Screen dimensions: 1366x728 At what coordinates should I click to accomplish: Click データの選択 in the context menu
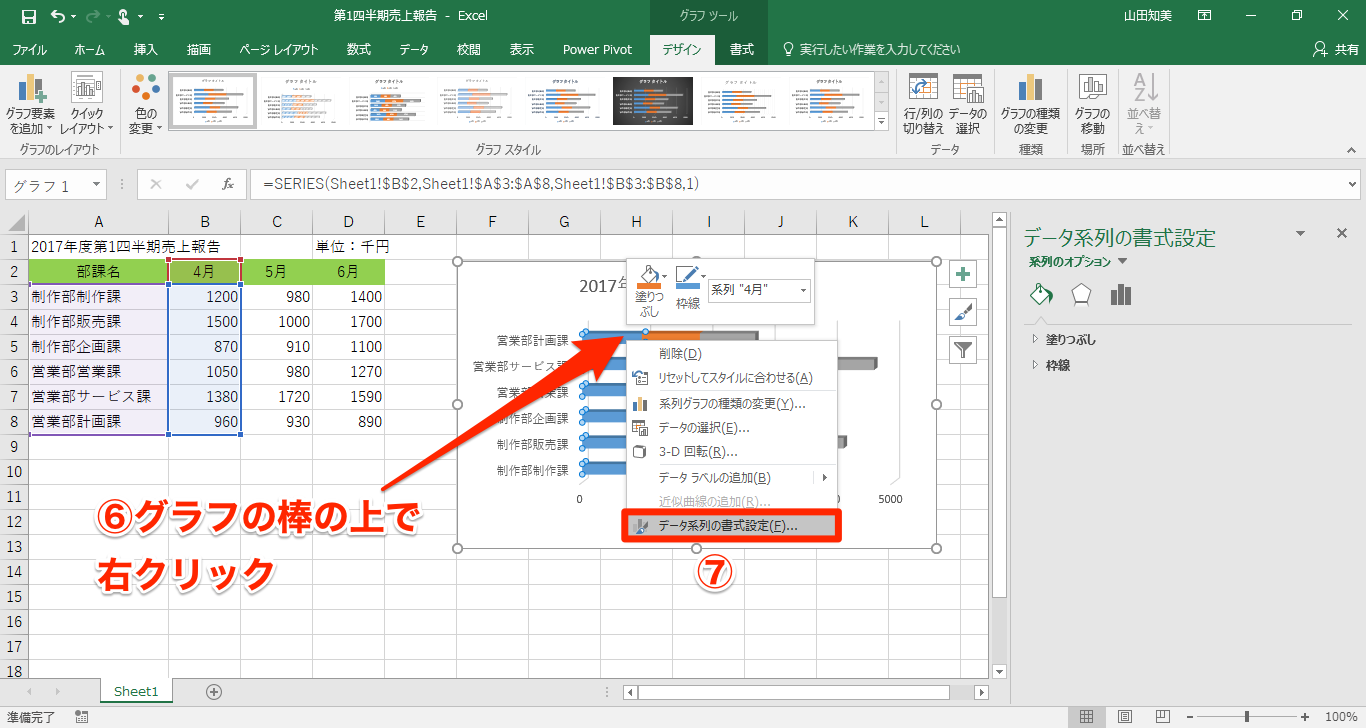(x=732, y=428)
